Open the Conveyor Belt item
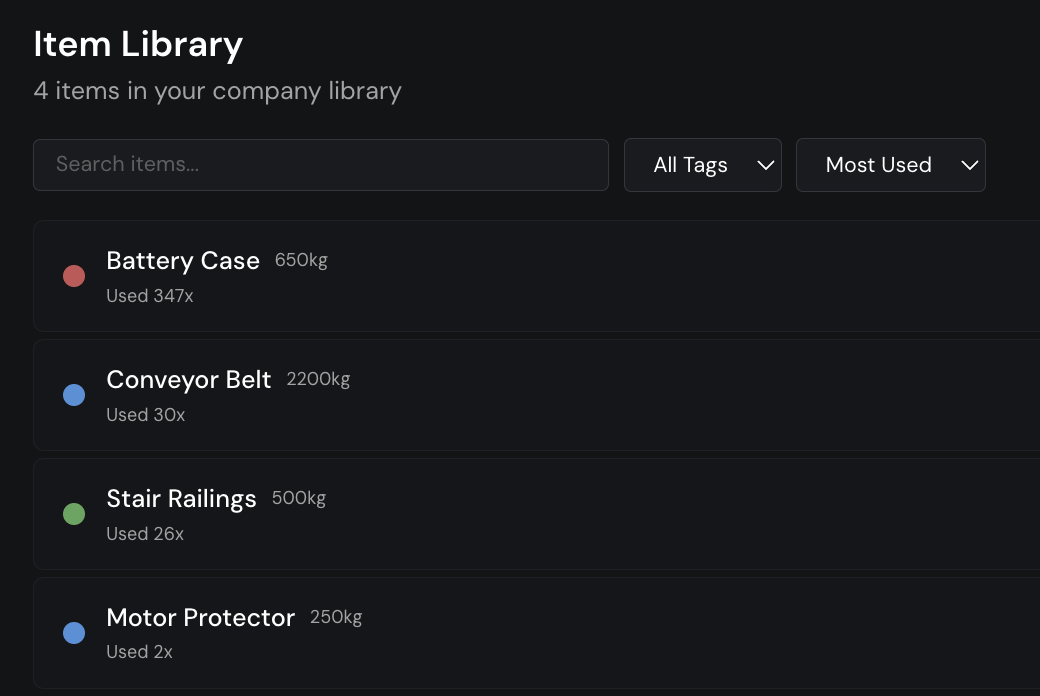Screen dimensions: 1040x696 [537, 395]
